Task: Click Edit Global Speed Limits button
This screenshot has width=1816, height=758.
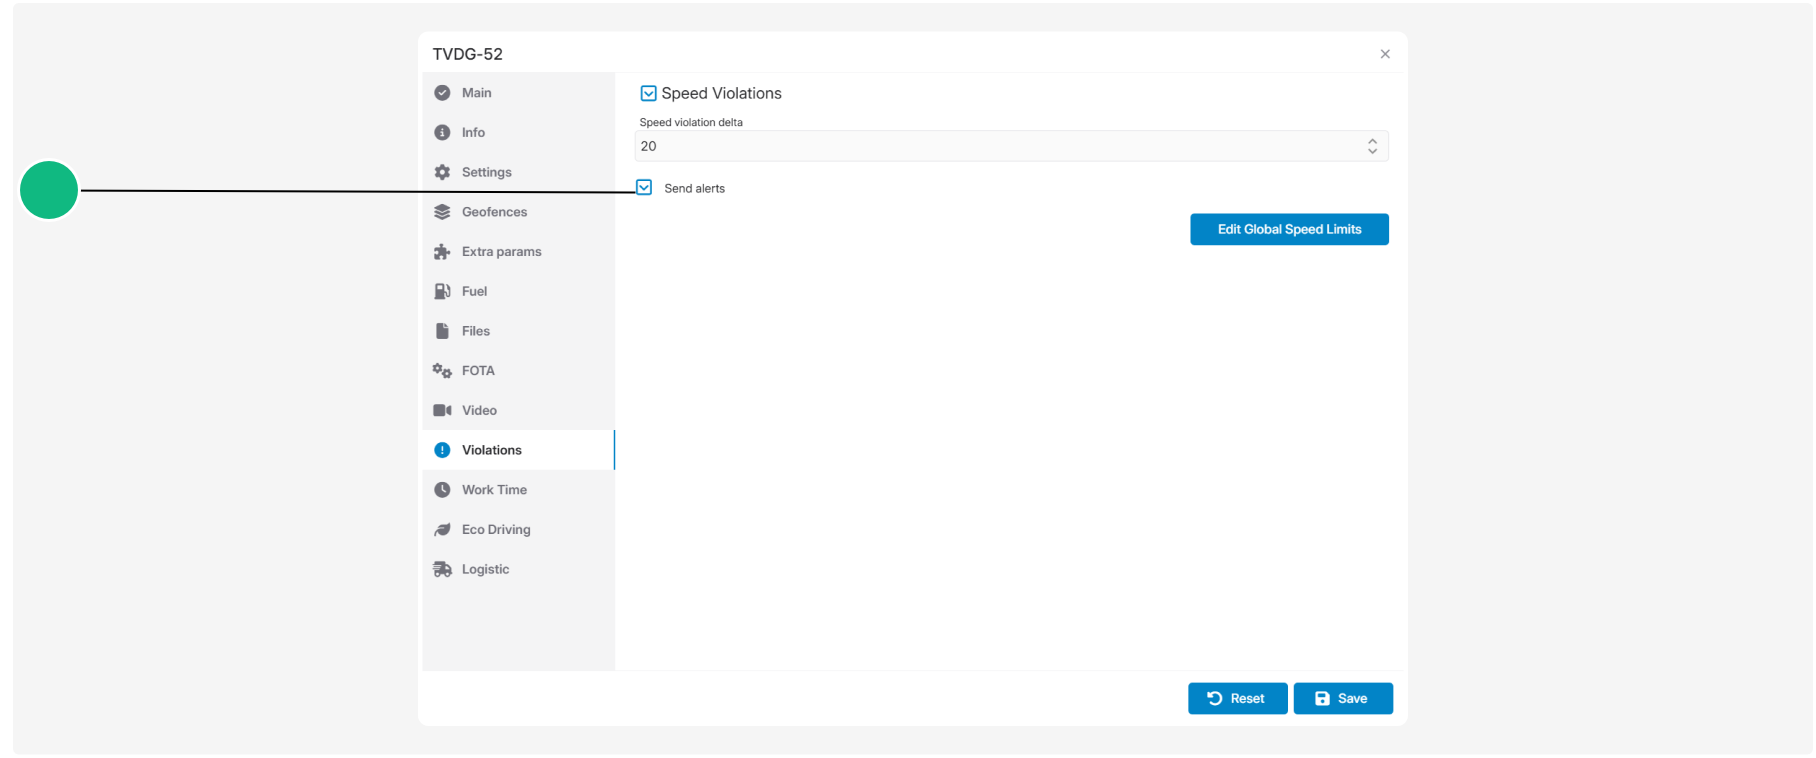Action: pos(1289,229)
